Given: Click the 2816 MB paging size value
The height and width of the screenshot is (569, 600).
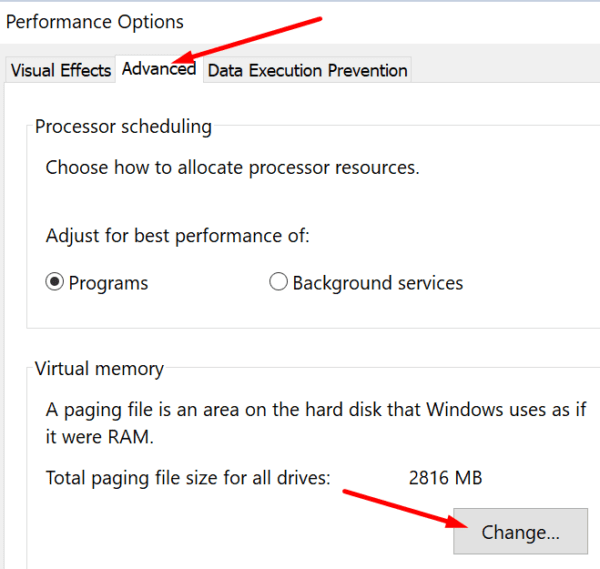Looking at the screenshot, I should pyautogui.click(x=445, y=478).
